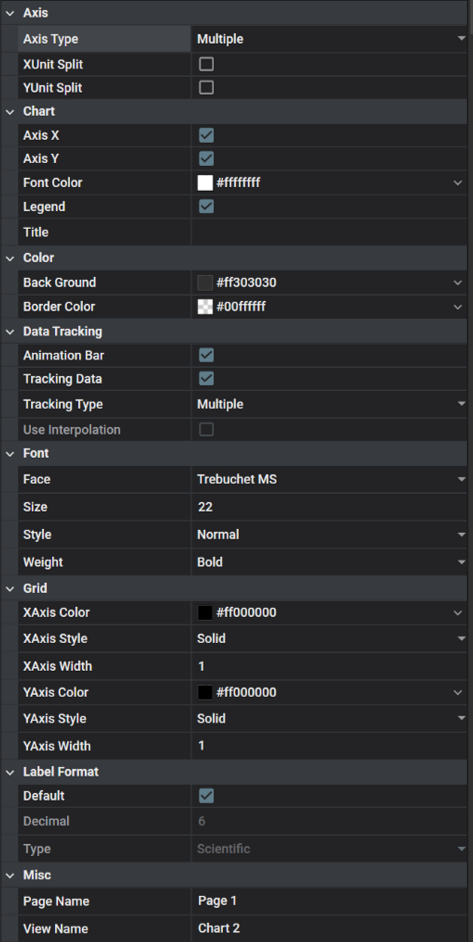Screen dimensions: 473x942
Task: Enable the XUnit Split checkbox
Action: tap(206, 64)
